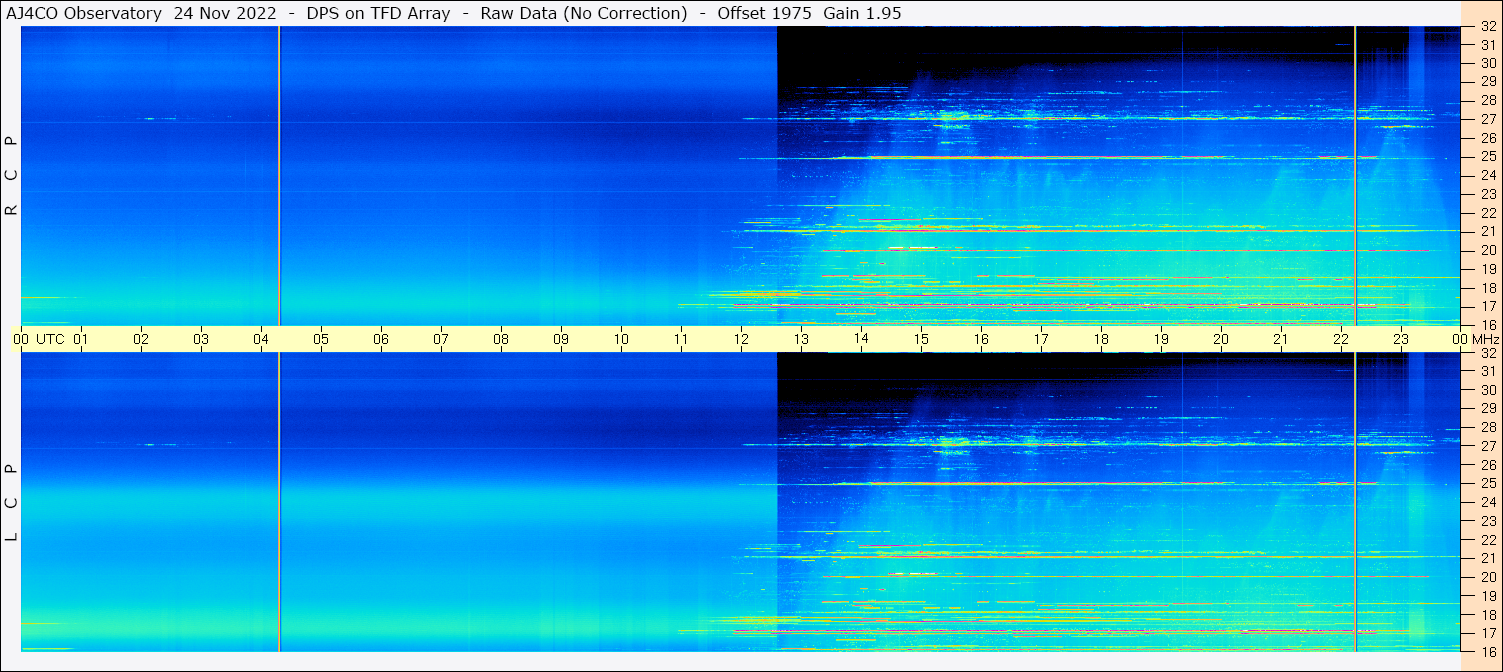The image size is (1503, 672).
Task: Click the "R C P" panel label
Action: point(12,176)
